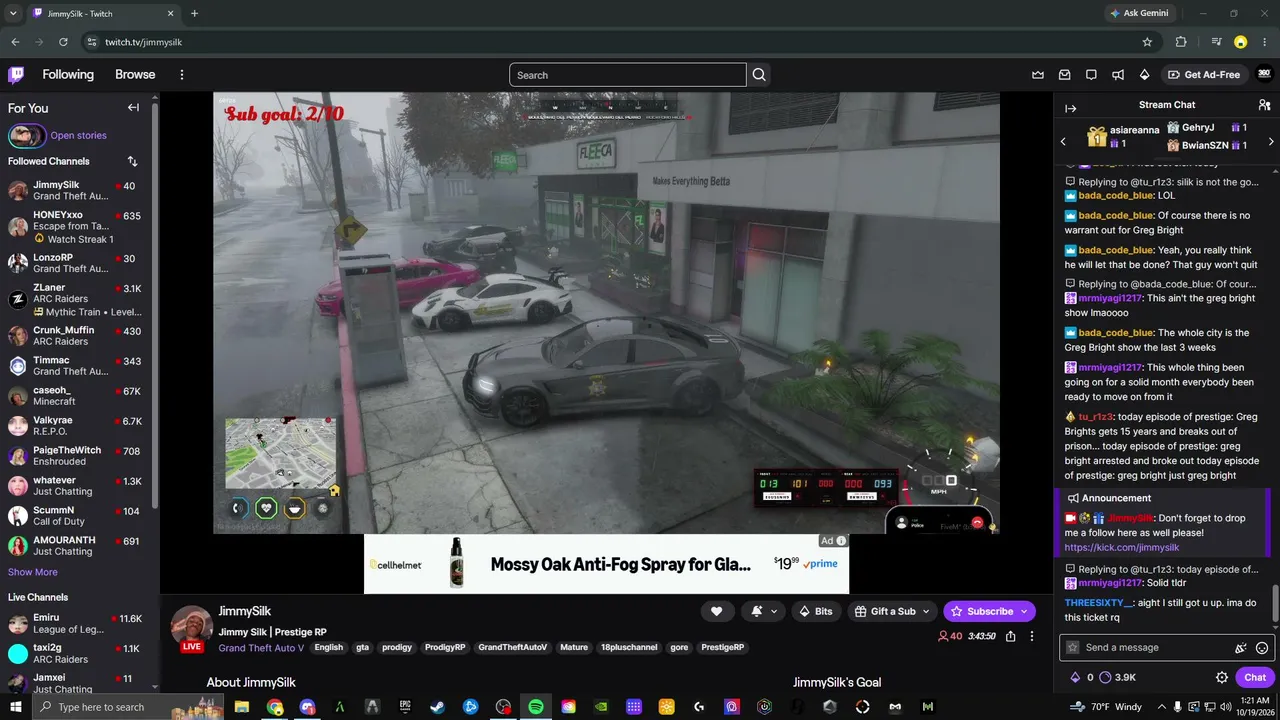Share the stream via share icon
Screen dimensions: 1280x720
pos(1011,636)
